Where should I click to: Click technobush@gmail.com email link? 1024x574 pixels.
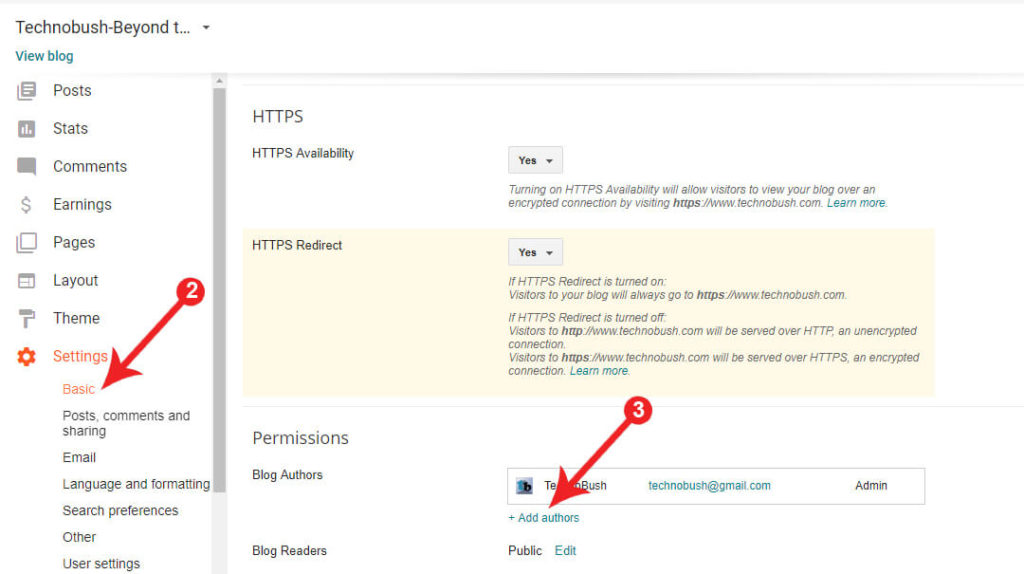point(709,485)
